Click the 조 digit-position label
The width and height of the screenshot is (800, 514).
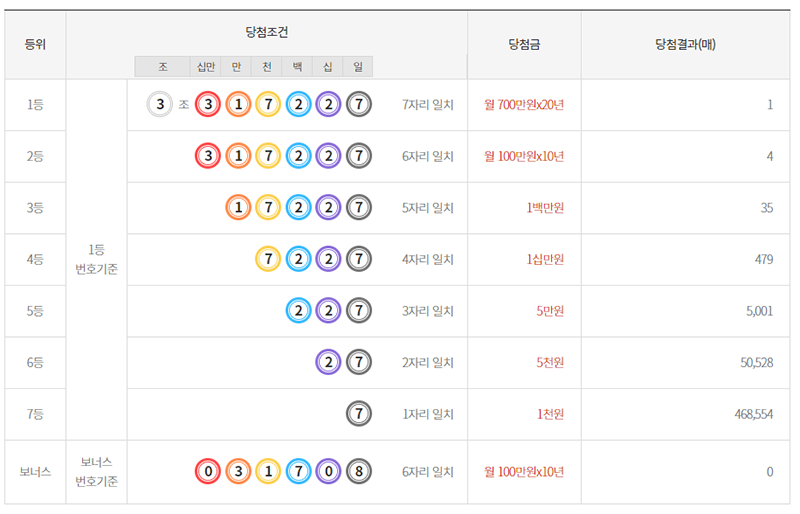pos(162,67)
